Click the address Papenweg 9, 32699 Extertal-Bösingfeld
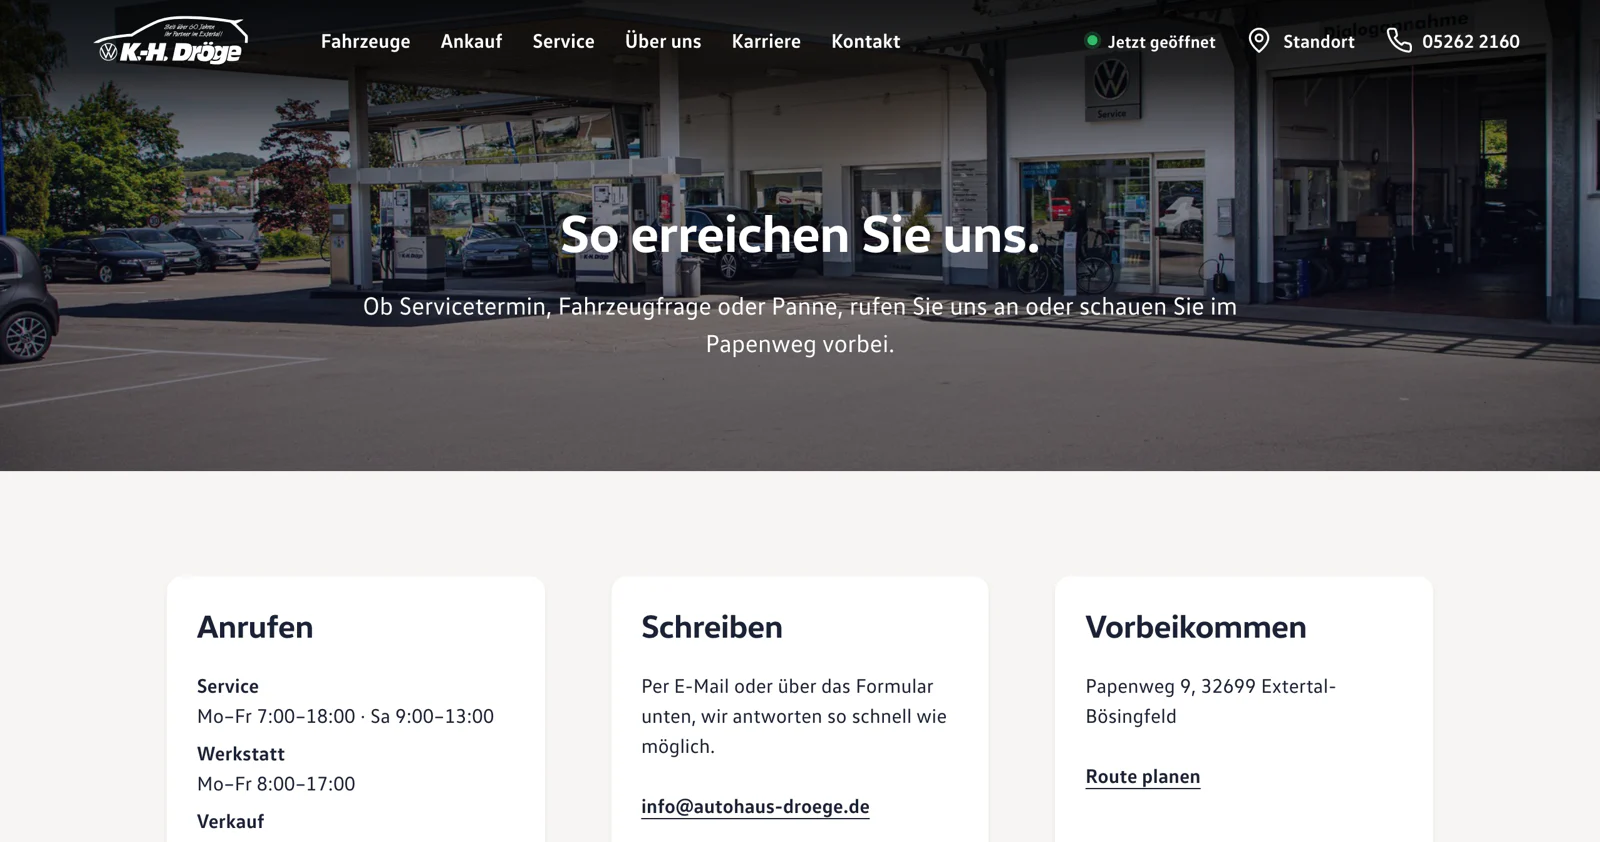This screenshot has height=842, width=1600. point(1211,701)
